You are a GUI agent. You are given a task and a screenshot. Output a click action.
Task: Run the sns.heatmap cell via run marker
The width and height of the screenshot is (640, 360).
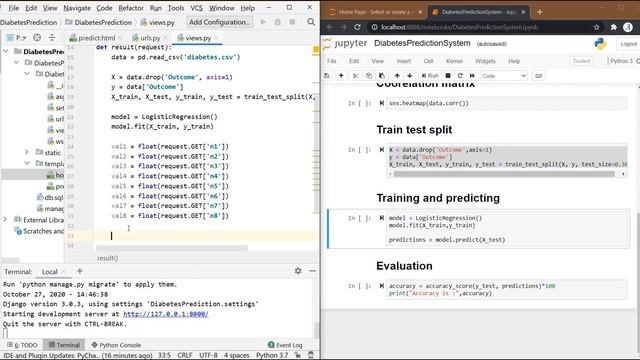[381, 103]
